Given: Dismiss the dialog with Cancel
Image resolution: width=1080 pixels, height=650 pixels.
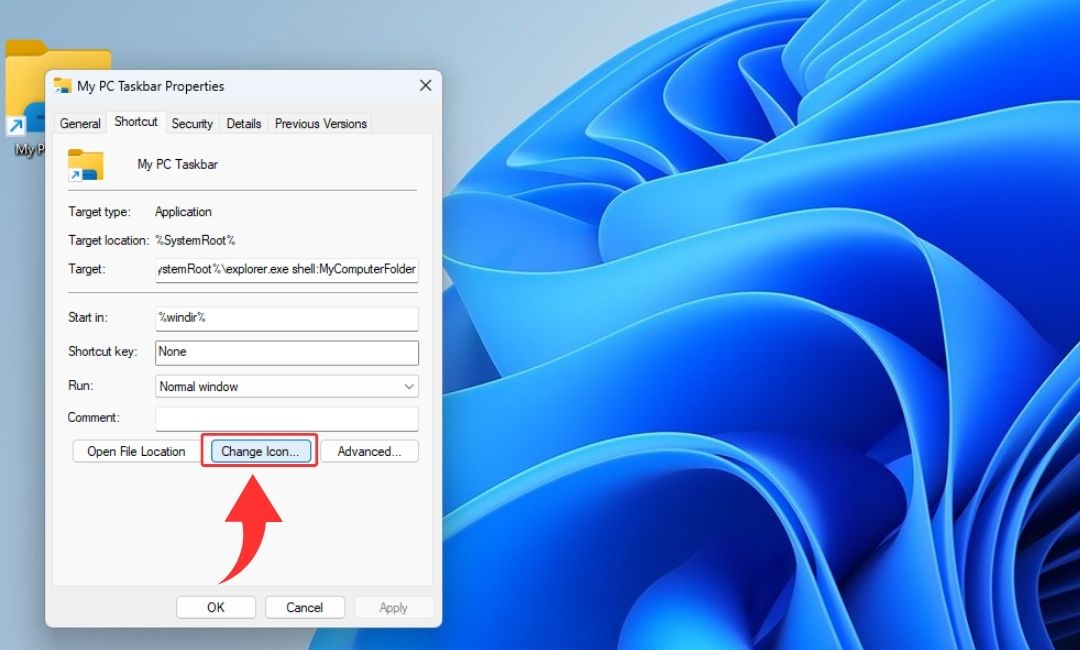Looking at the screenshot, I should 305,607.
